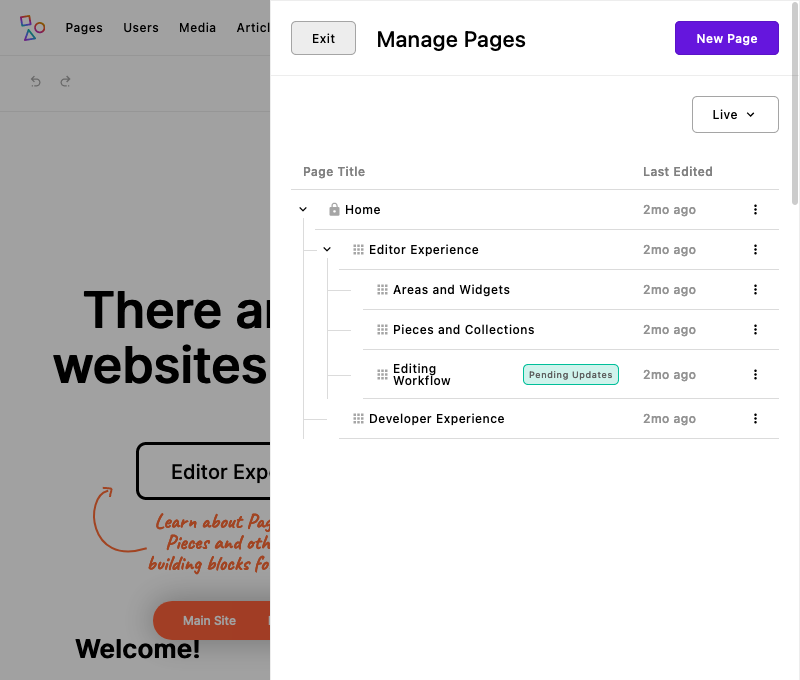Screen dimensions: 800x680
Task: Open the Live mode dropdown
Action: (x=735, y=114)
